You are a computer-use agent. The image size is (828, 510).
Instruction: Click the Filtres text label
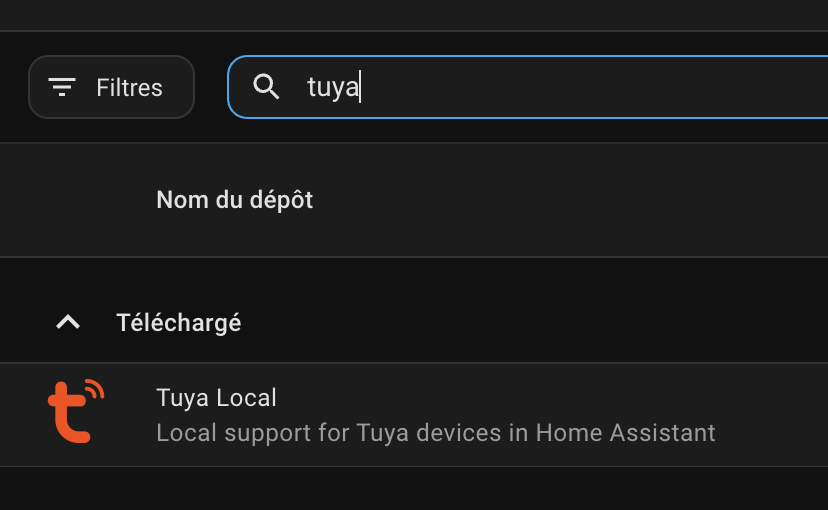tap(129, 88)
